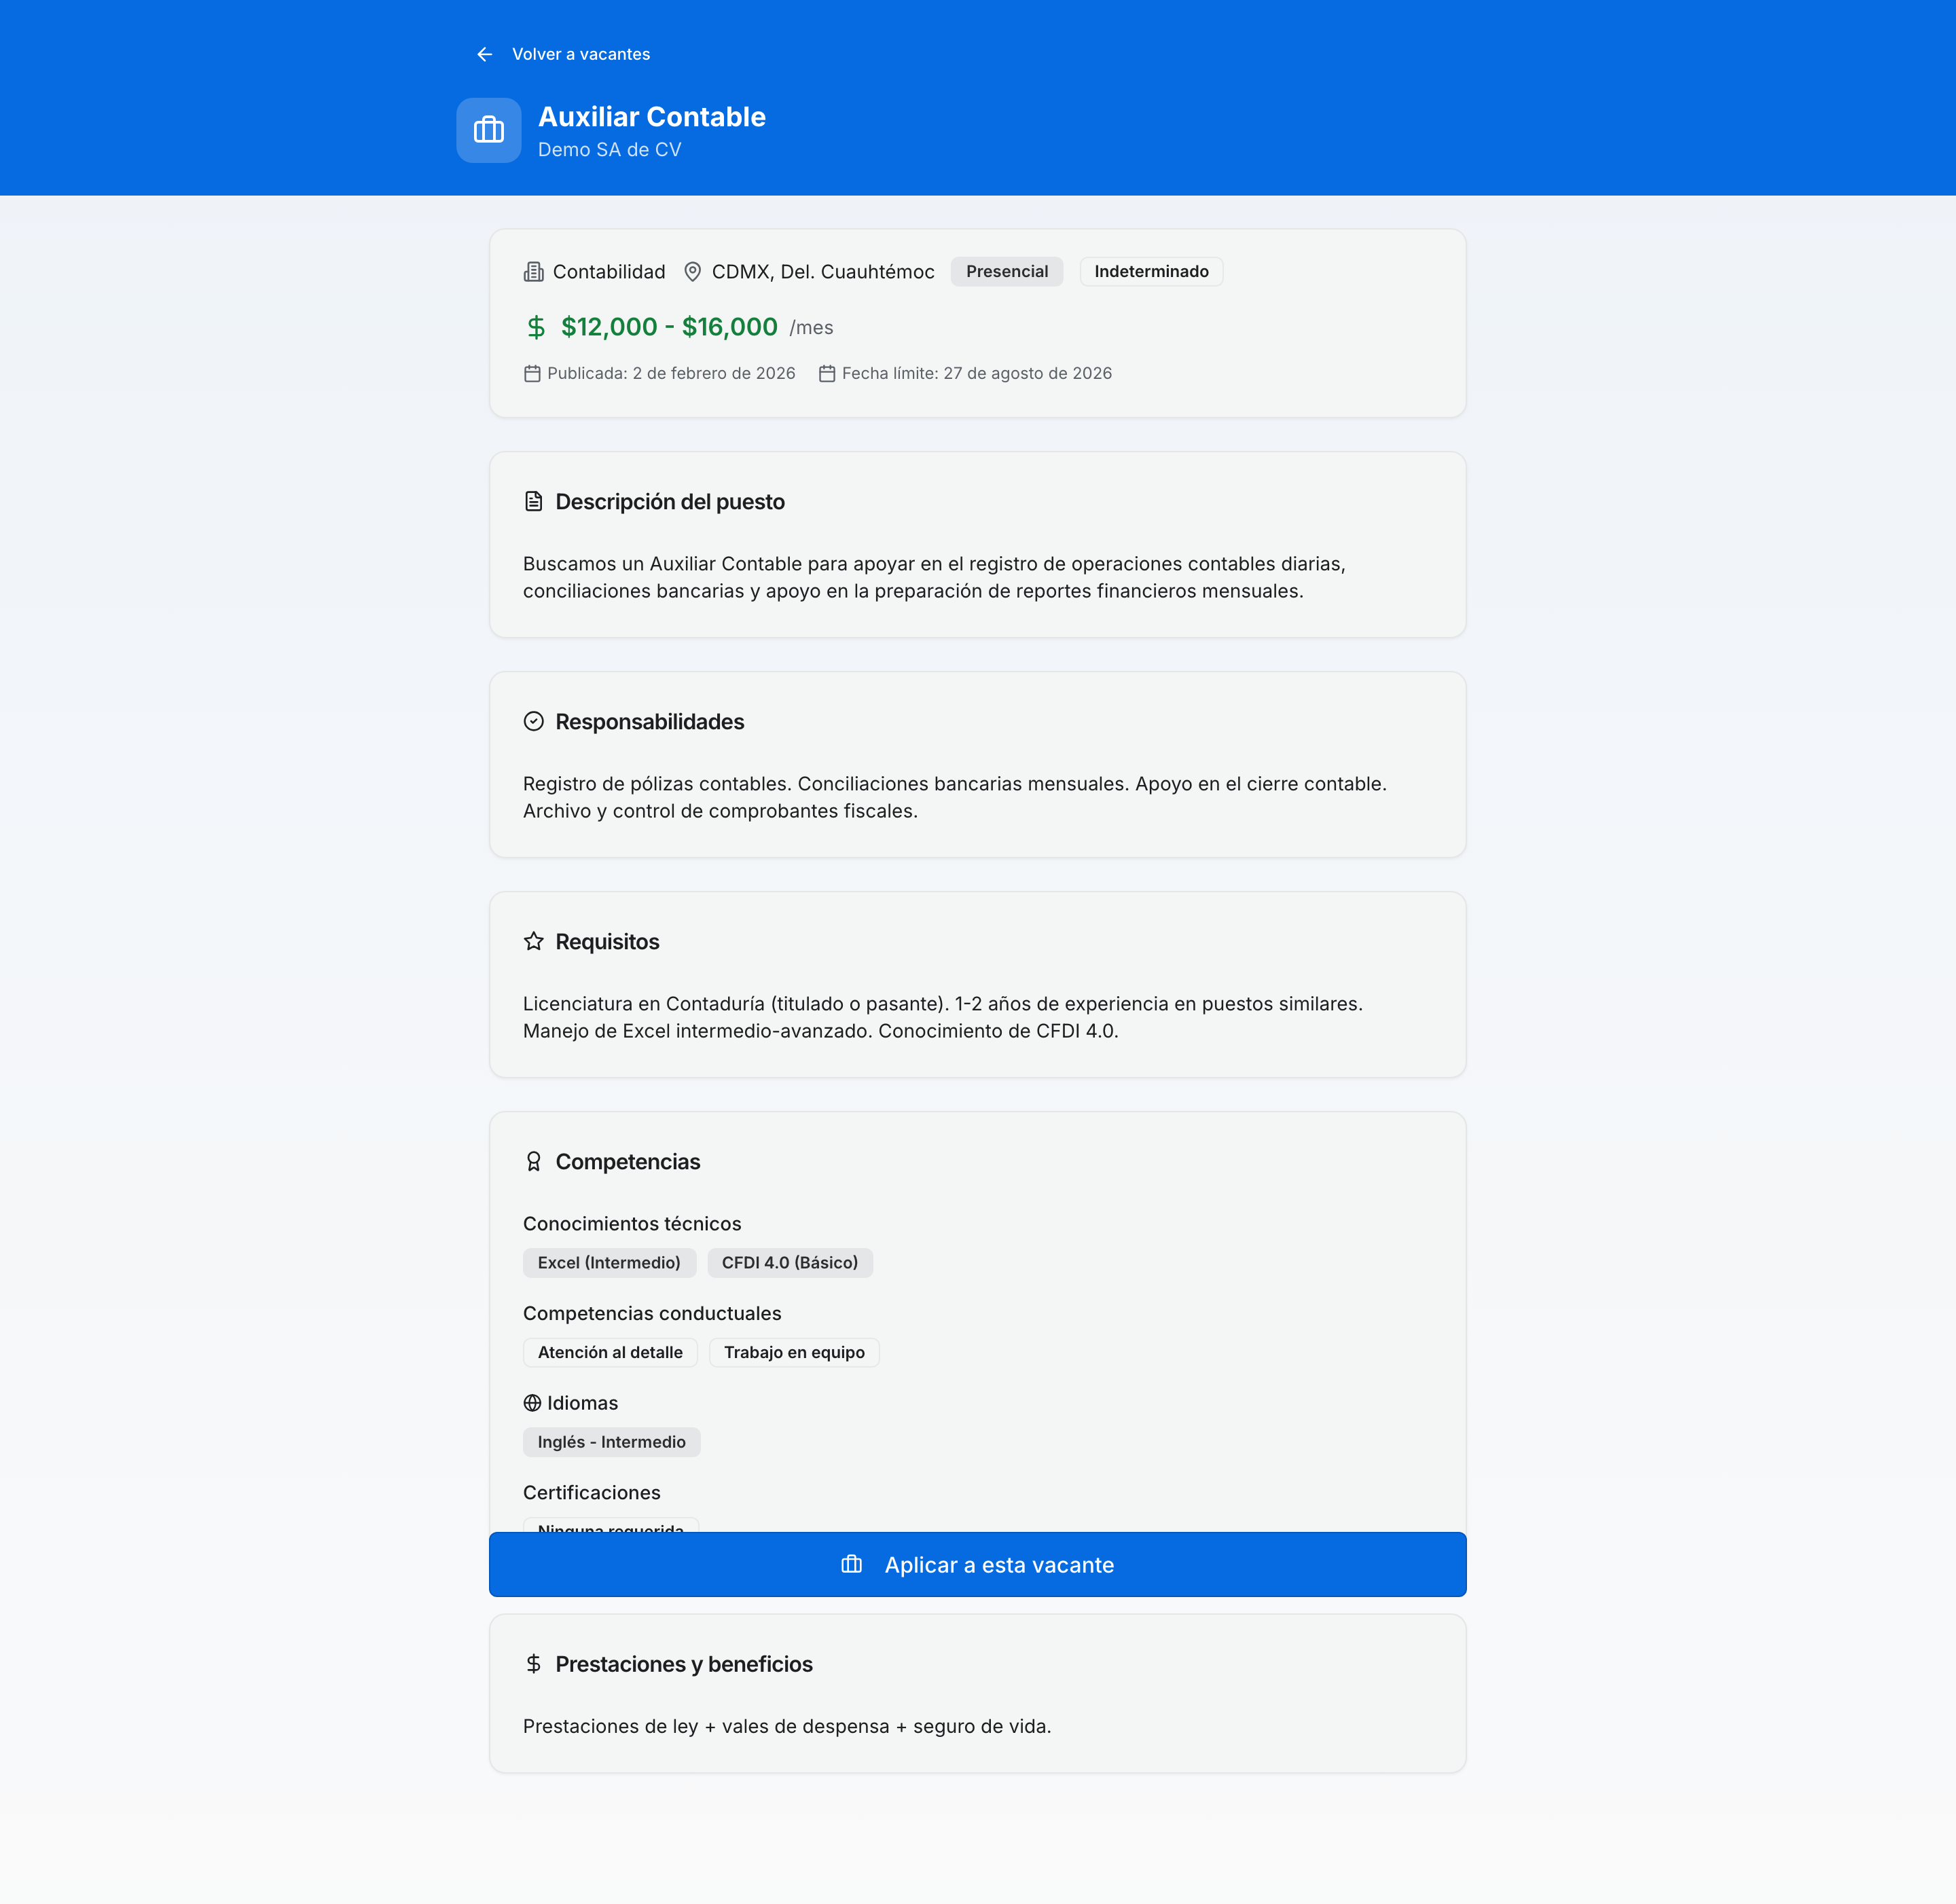Click the green dollar sign salary icon
The width and height of the screenshot is (1956, 1904).
536,327
